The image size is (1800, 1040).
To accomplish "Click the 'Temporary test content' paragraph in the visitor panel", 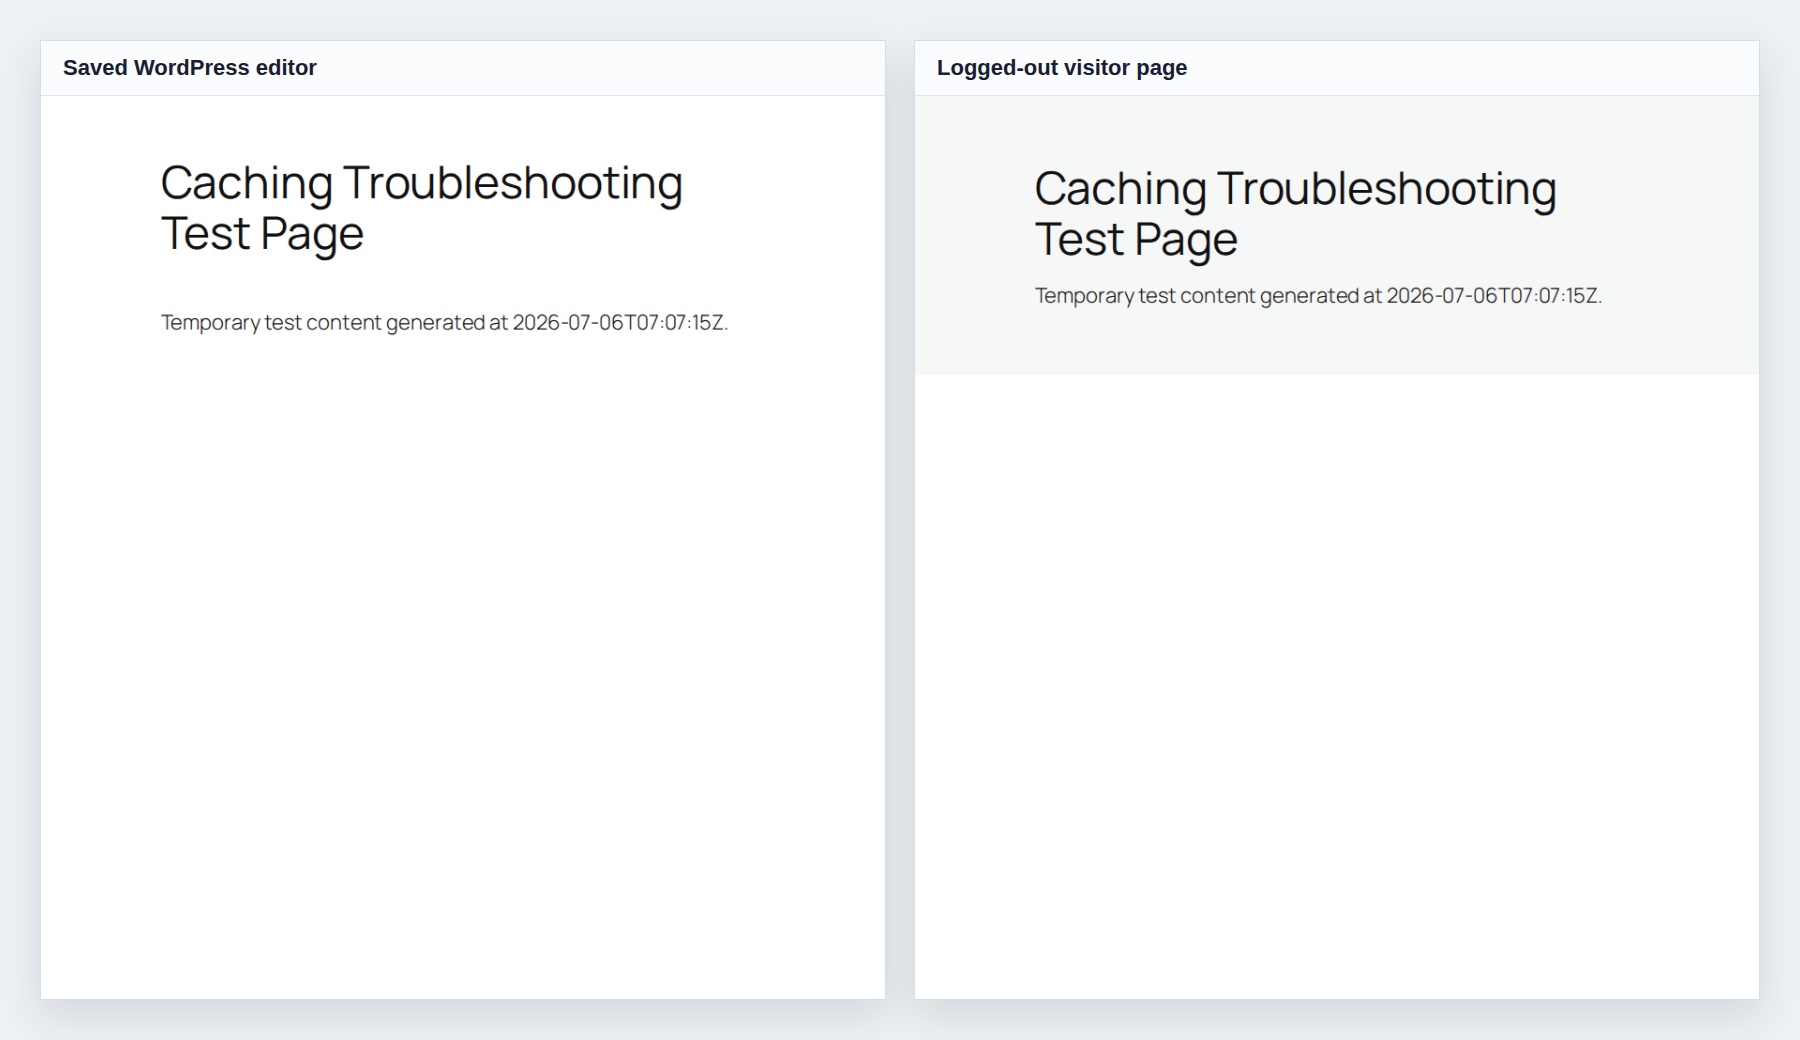I will pyautogui.click(x=1318, y=296).
